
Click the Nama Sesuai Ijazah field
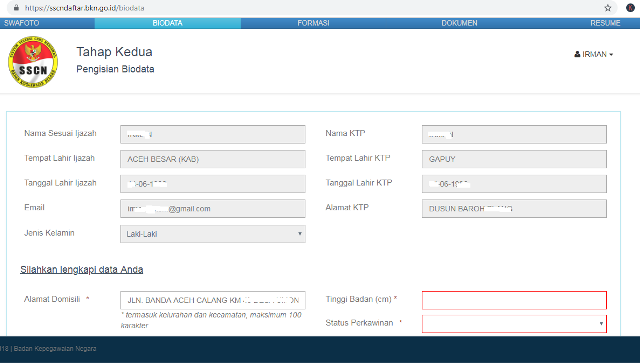click(213, 134)
